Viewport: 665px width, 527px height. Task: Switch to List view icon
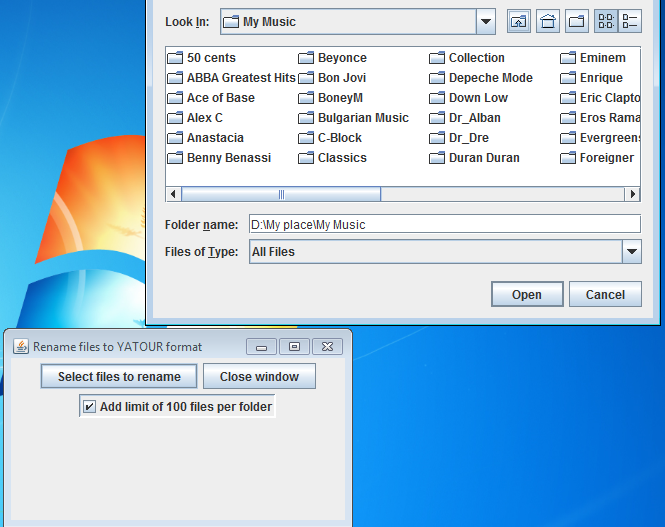pyautogui.click(x=606, y=21)
